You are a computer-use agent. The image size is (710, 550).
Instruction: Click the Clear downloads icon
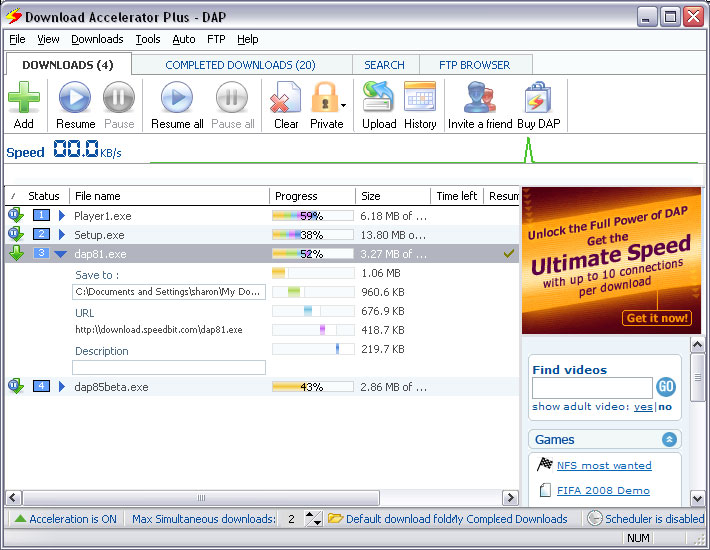tap(286, 99)
